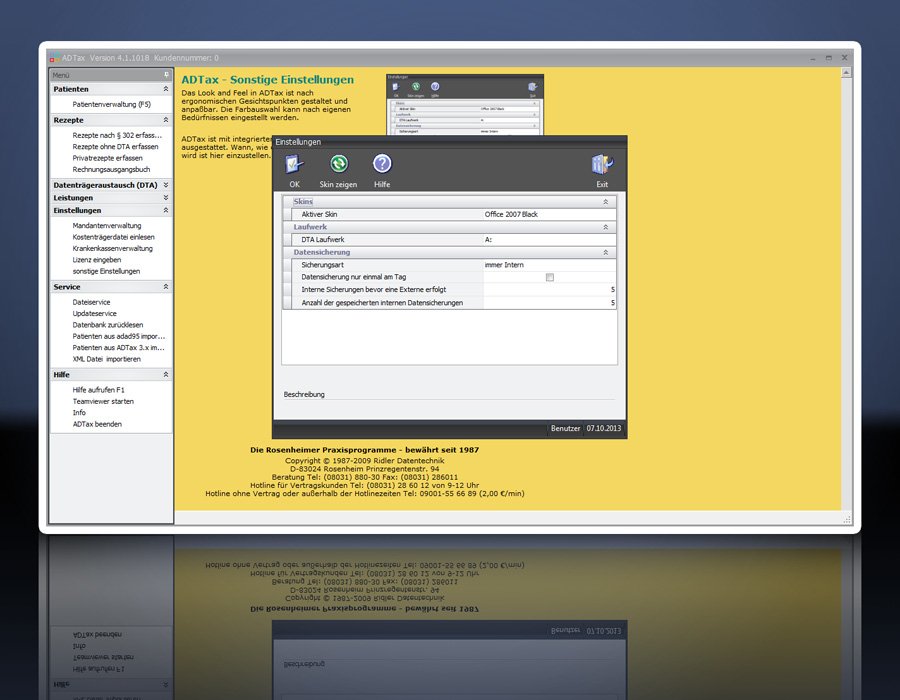The width and height of the screenshot is (900, 700).
Task: Select Hilfe aufrufen F1
Action: point(98,390)
